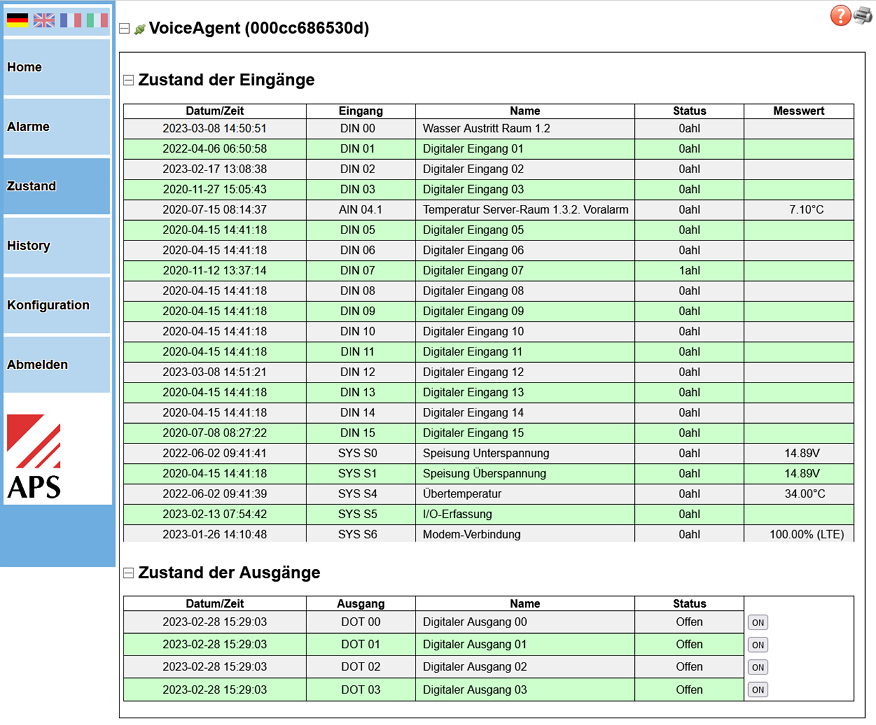Viewport: 876px width, 725px height.
Task: Select 'Speisung Unterspannung' name cell
Action: tap(525, 454)
